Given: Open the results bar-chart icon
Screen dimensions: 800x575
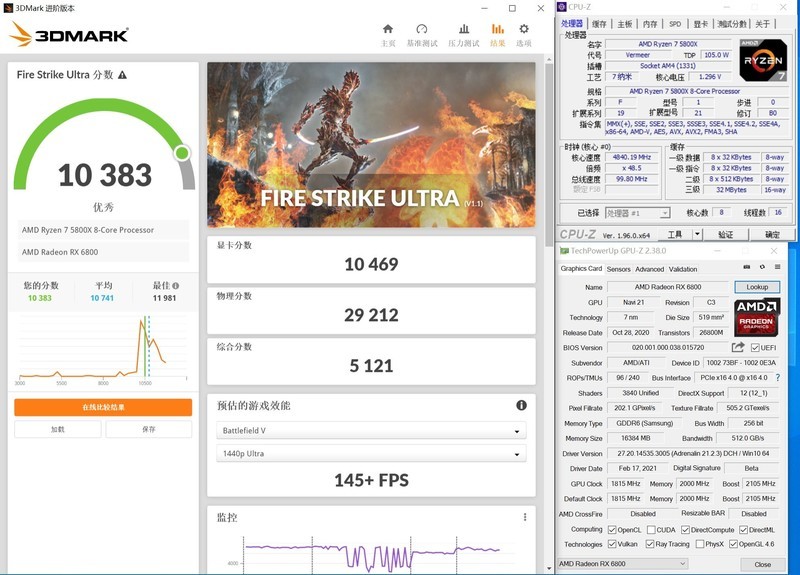Looking at the screenshot, I should click(x=497, y=29).
